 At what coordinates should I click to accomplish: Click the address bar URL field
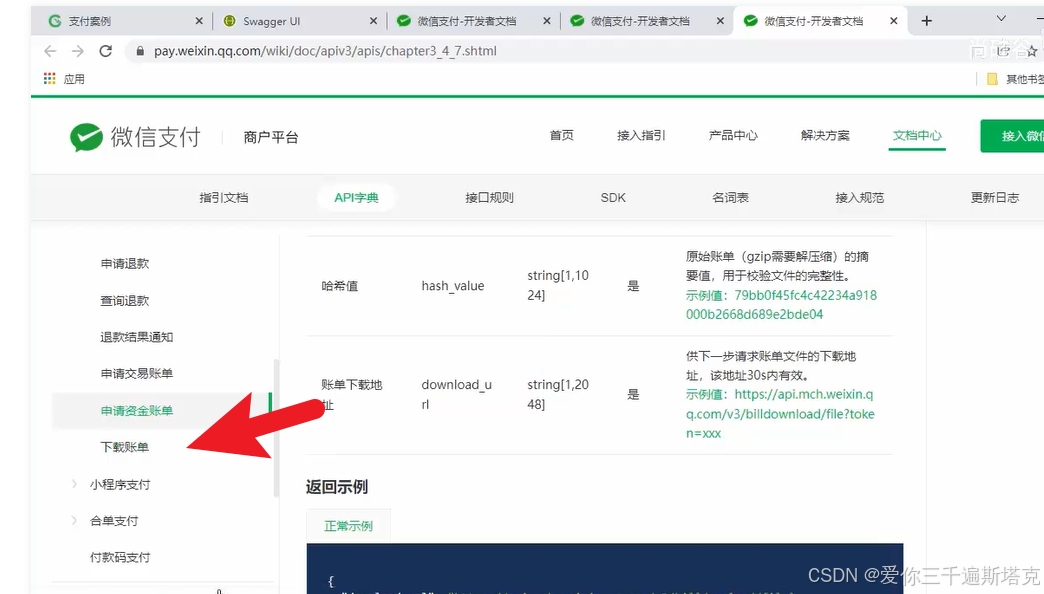pyautogui.click(x=546, y=51)
